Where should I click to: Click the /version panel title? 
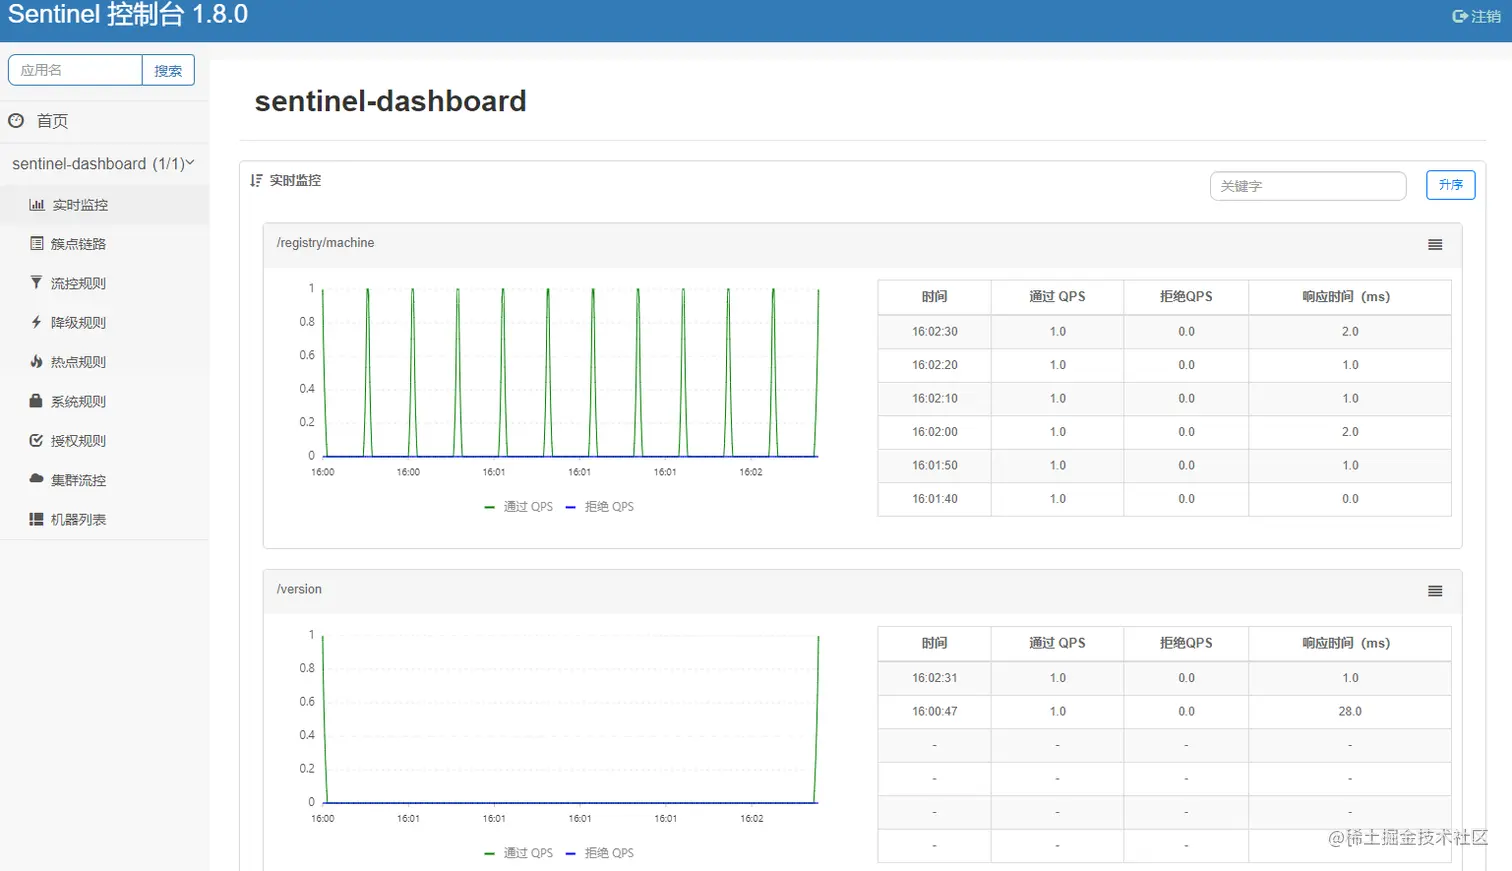[299, 589]
